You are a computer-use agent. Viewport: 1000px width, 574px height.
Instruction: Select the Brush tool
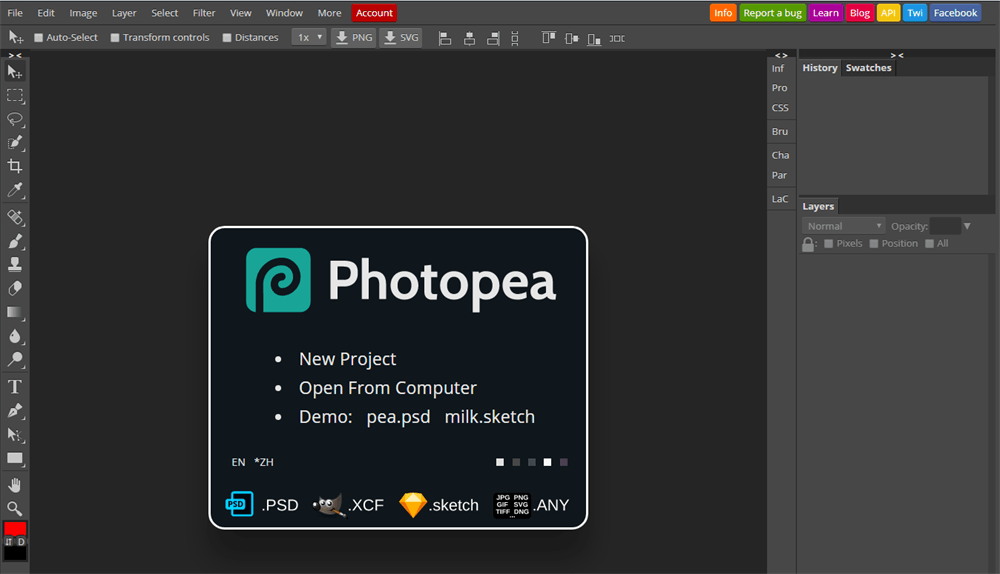pos(15,241)
